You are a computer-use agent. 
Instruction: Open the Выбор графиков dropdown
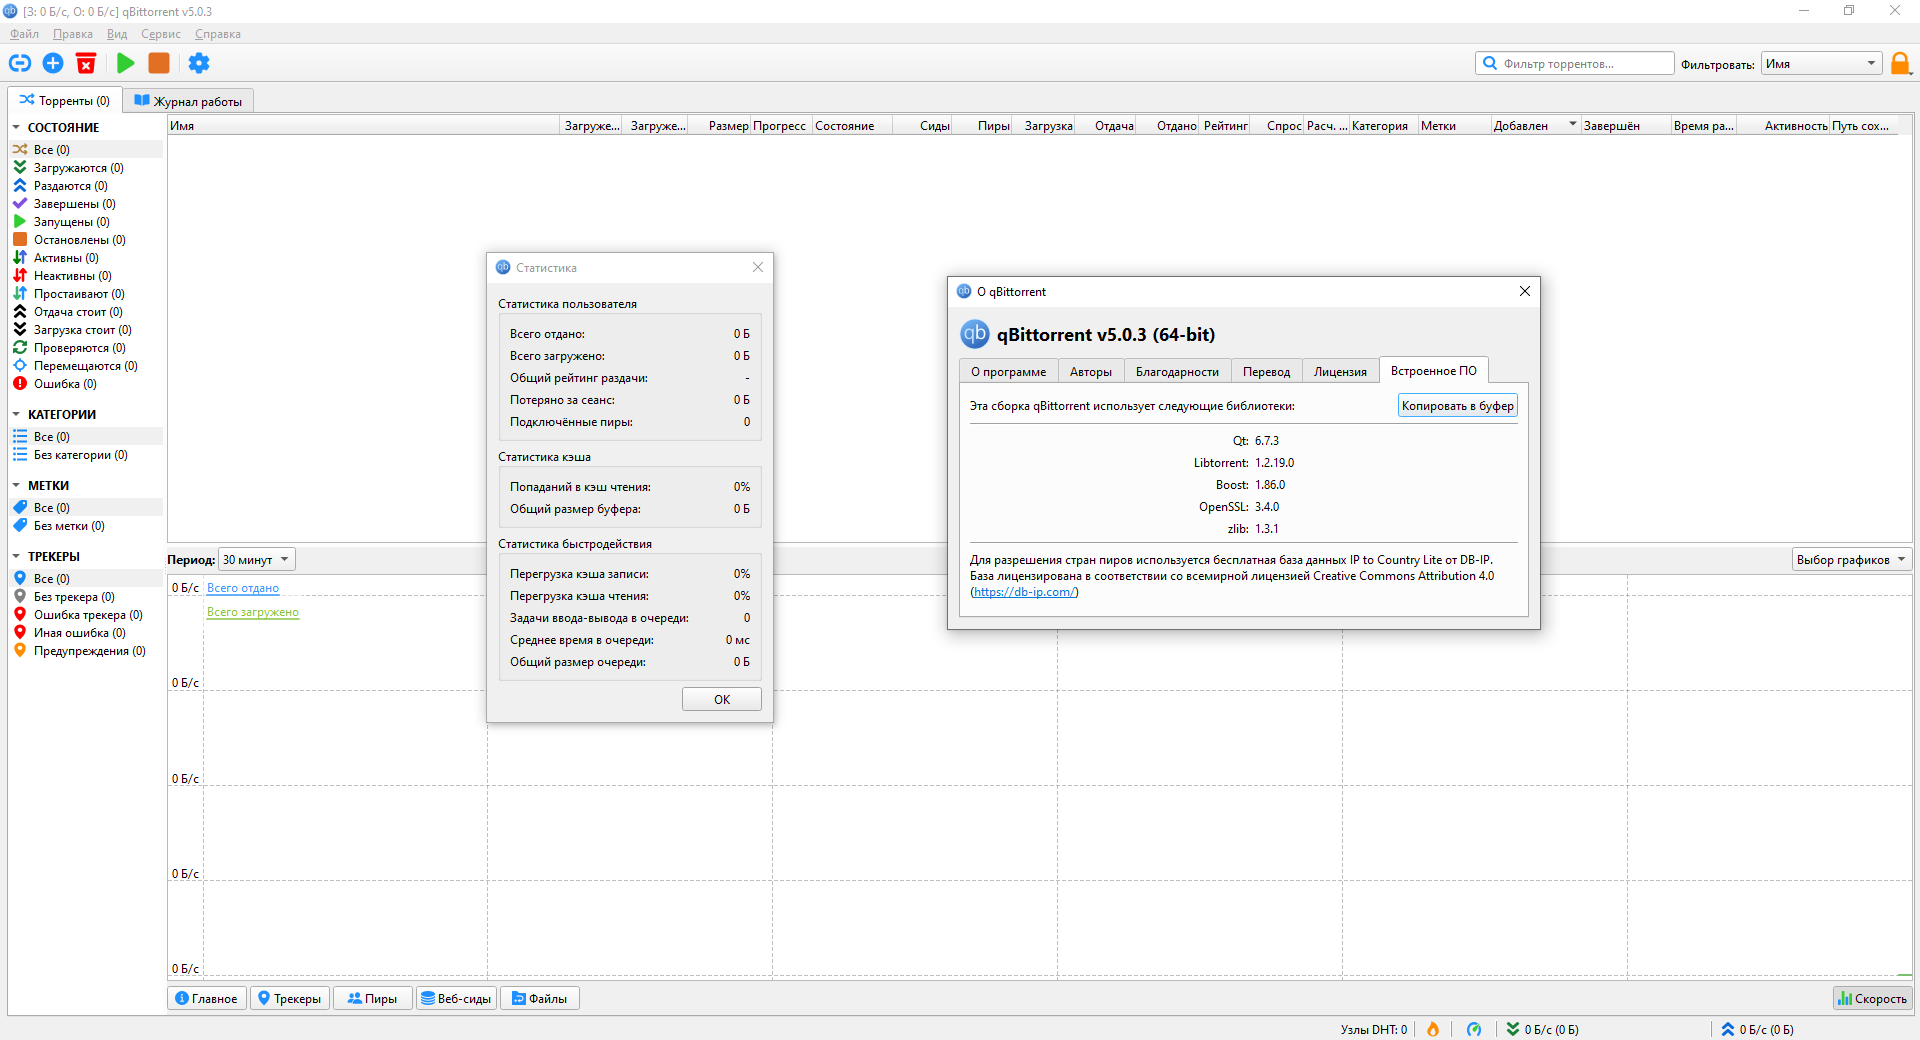1851,560
